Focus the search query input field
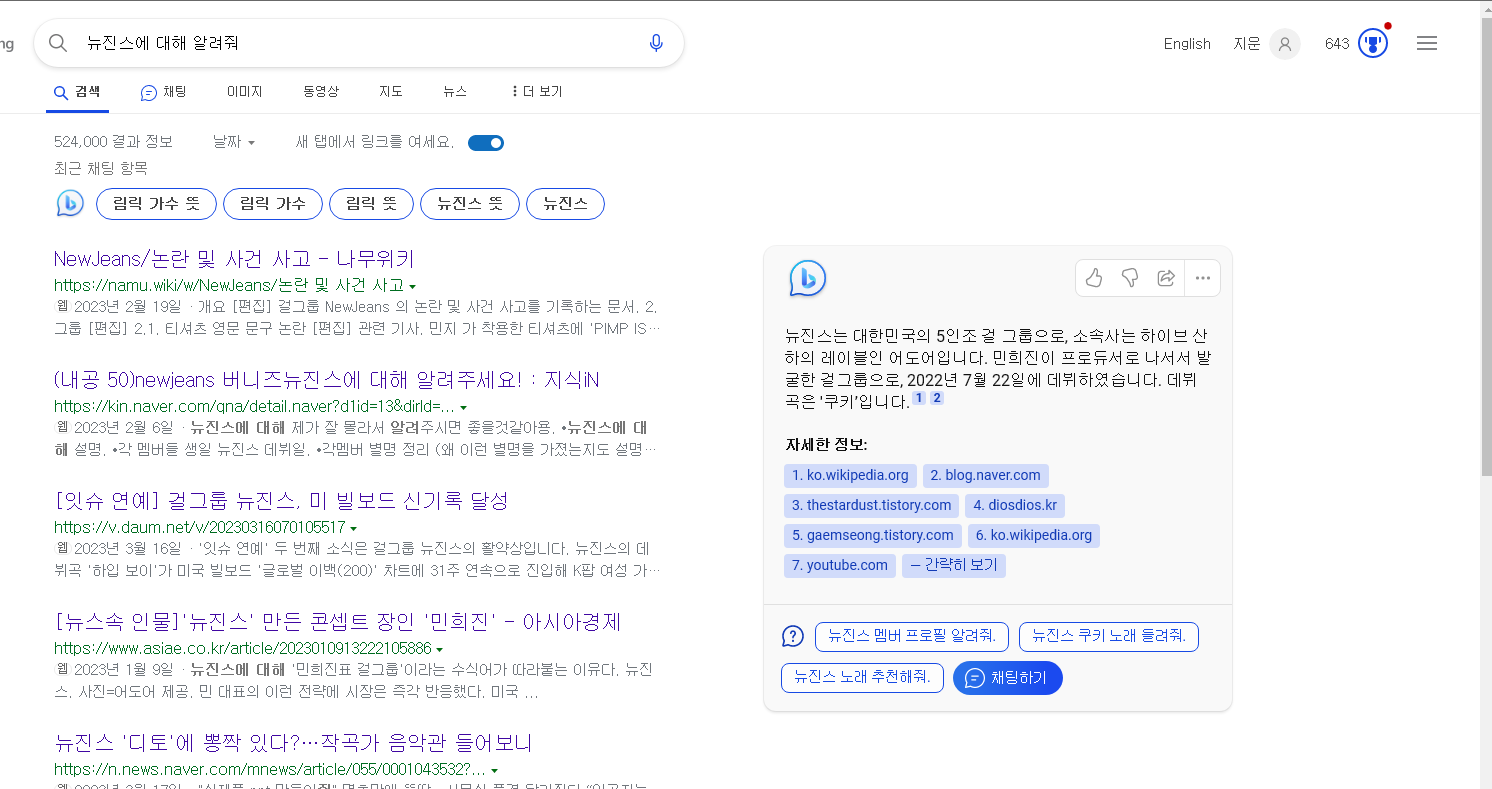 360,43
